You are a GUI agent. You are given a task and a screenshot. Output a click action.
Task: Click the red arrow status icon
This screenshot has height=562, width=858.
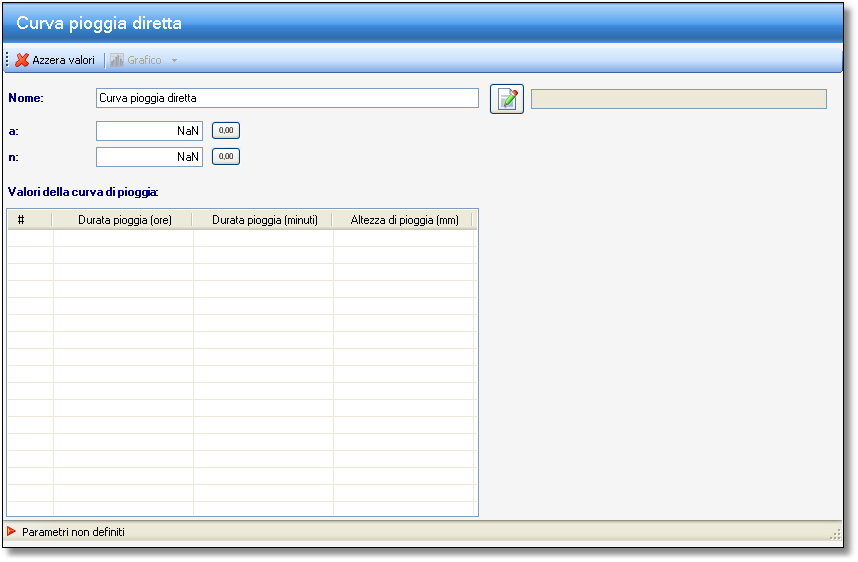(x=11, y=531)
